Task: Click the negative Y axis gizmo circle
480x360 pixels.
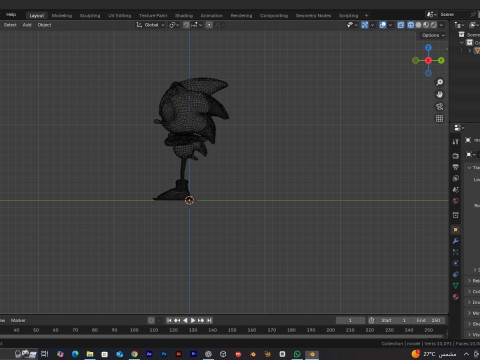Action: [x=415, y=60]
